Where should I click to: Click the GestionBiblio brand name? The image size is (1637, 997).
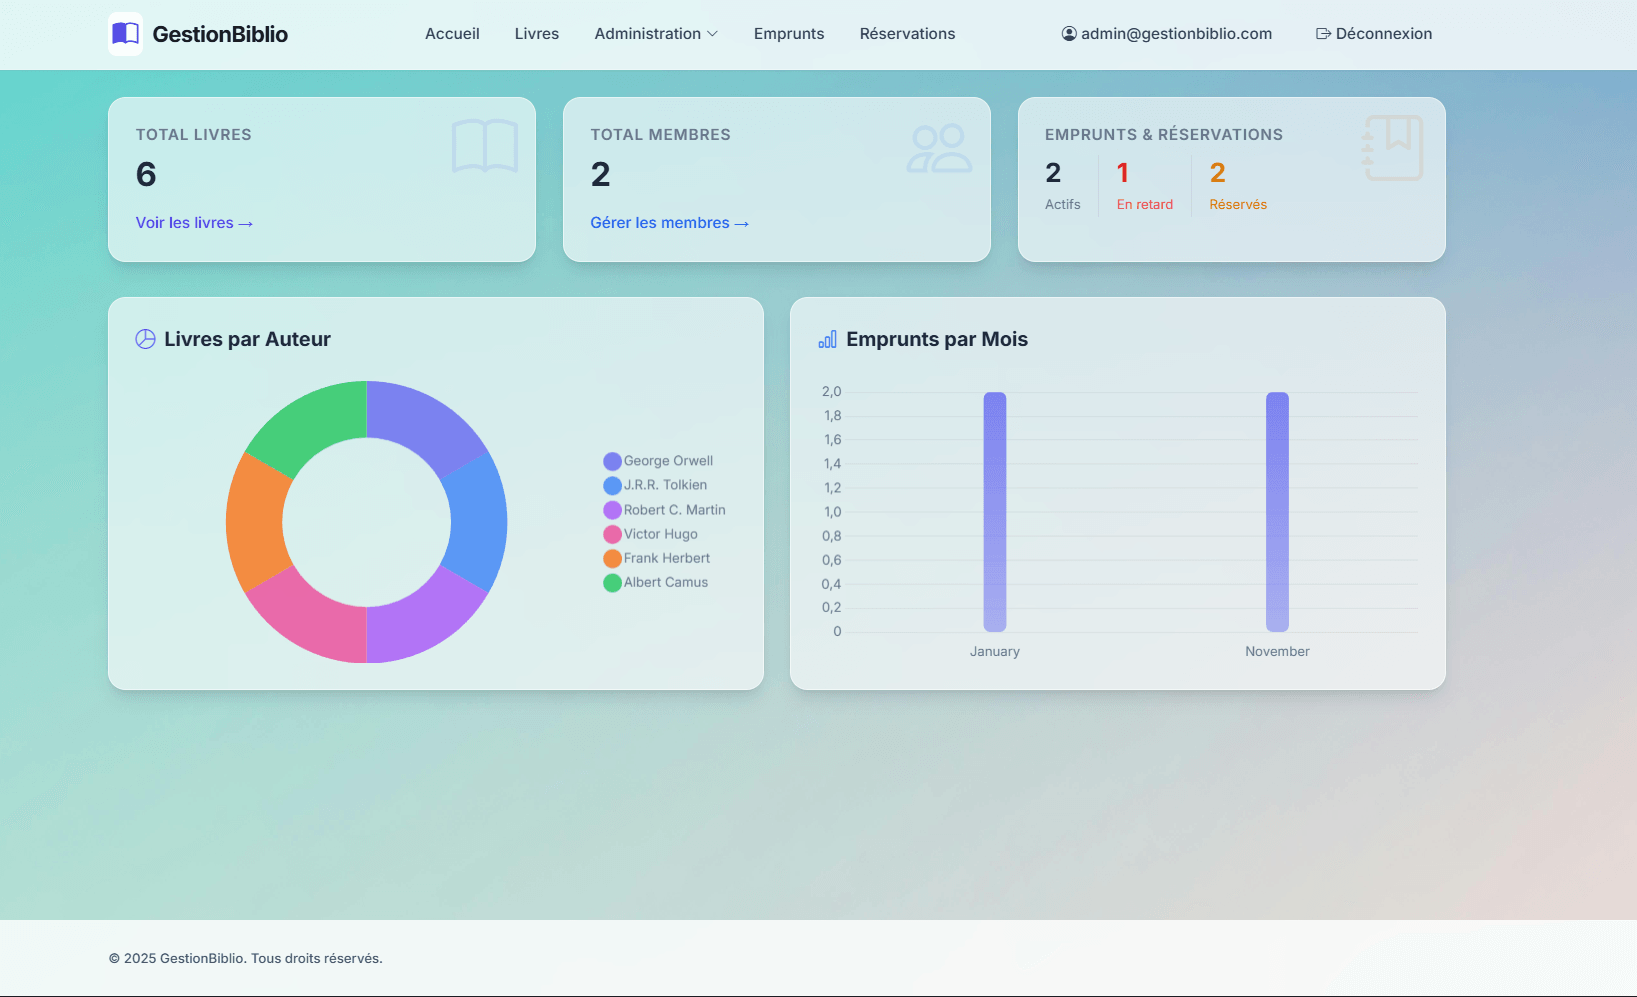coord(220,34)
